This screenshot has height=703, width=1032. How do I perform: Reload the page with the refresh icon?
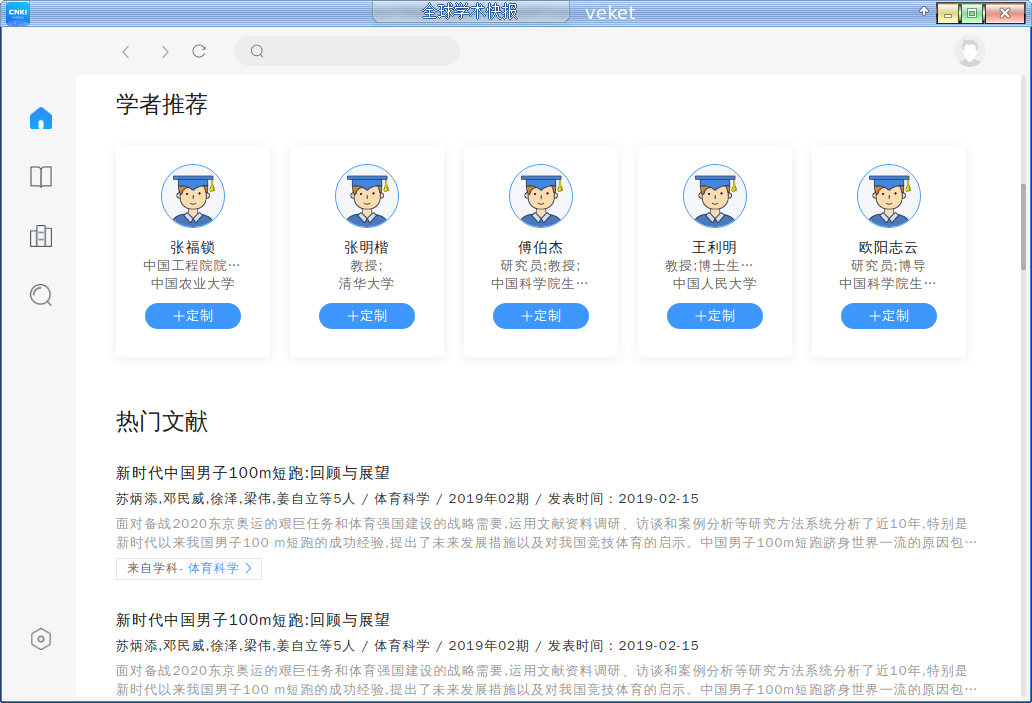[199, 51]
